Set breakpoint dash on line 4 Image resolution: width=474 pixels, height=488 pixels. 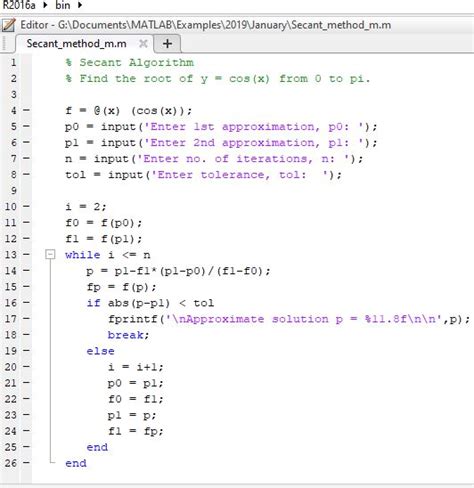coord(26,110)
